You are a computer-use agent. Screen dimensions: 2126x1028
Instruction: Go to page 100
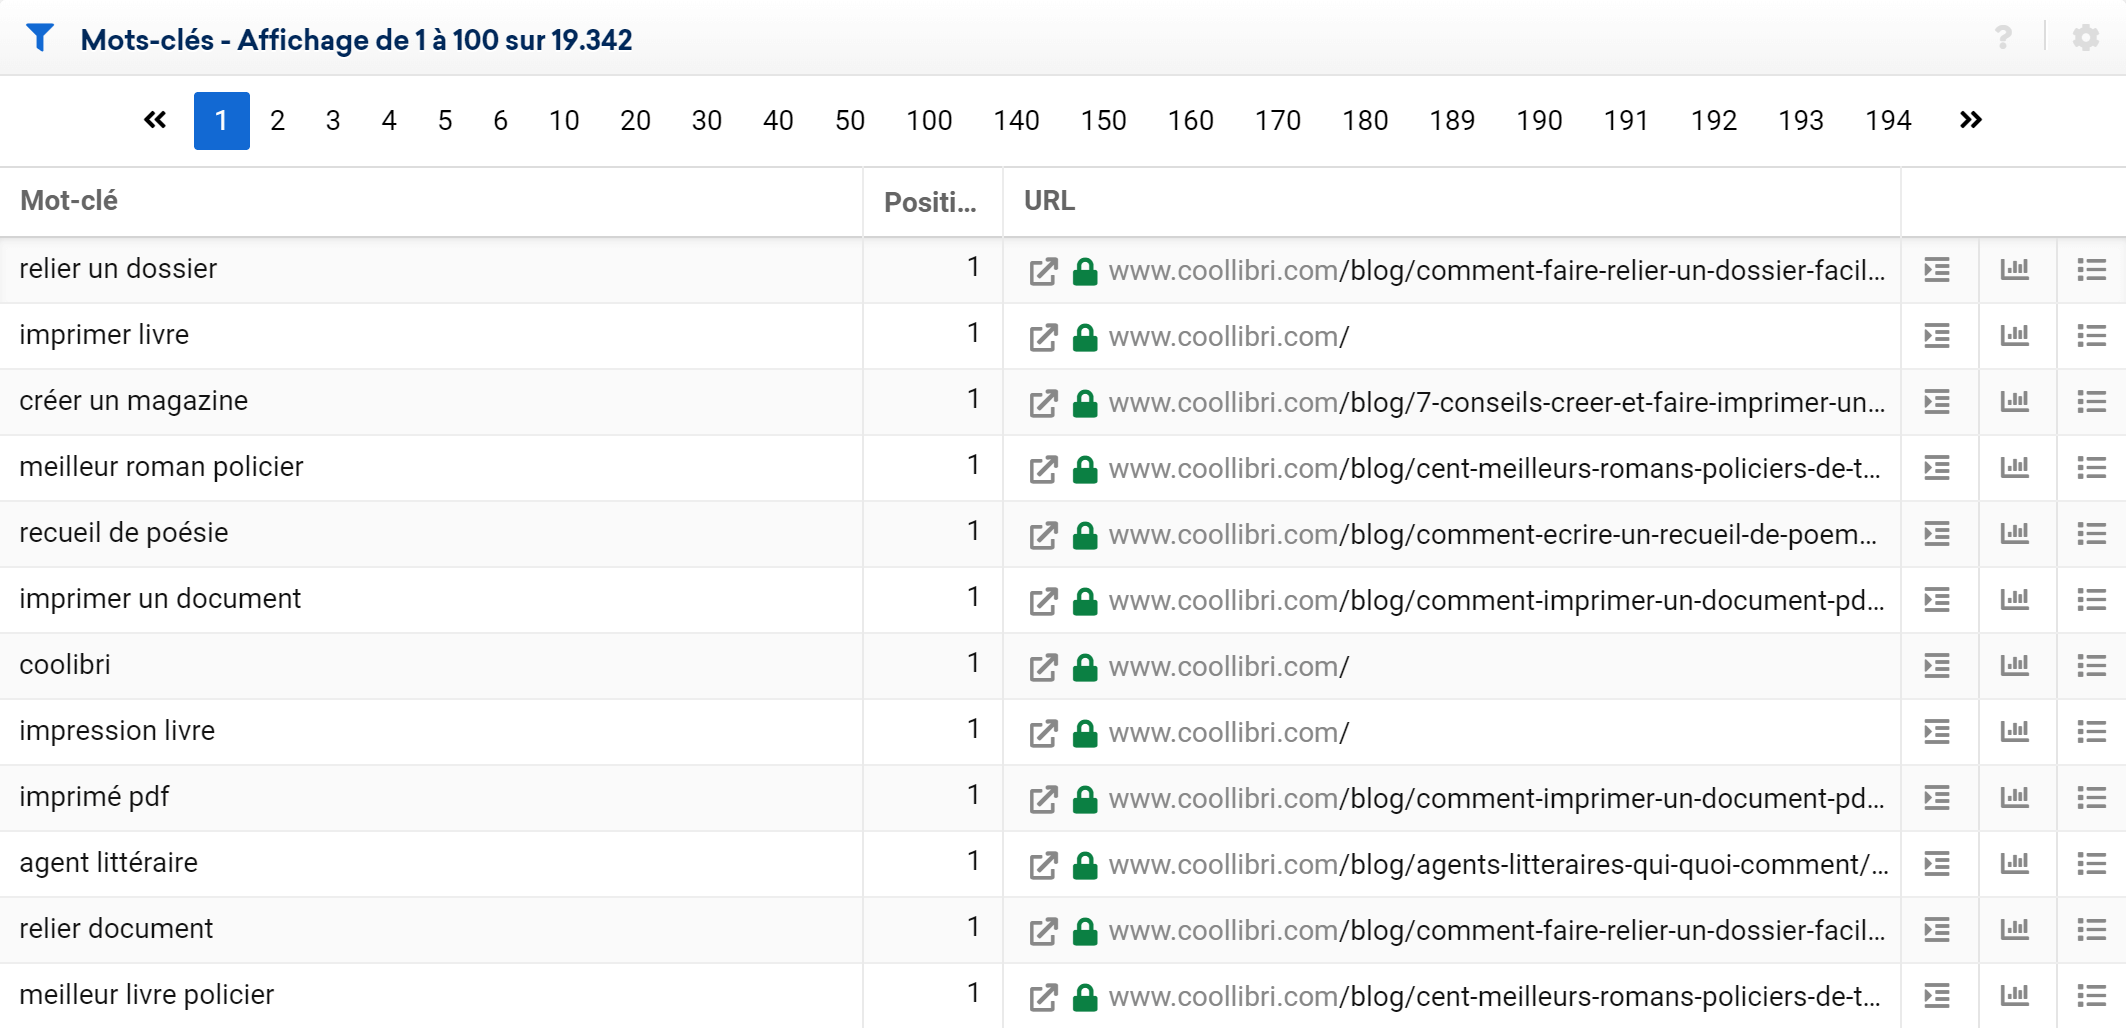(x=929, y=121)
